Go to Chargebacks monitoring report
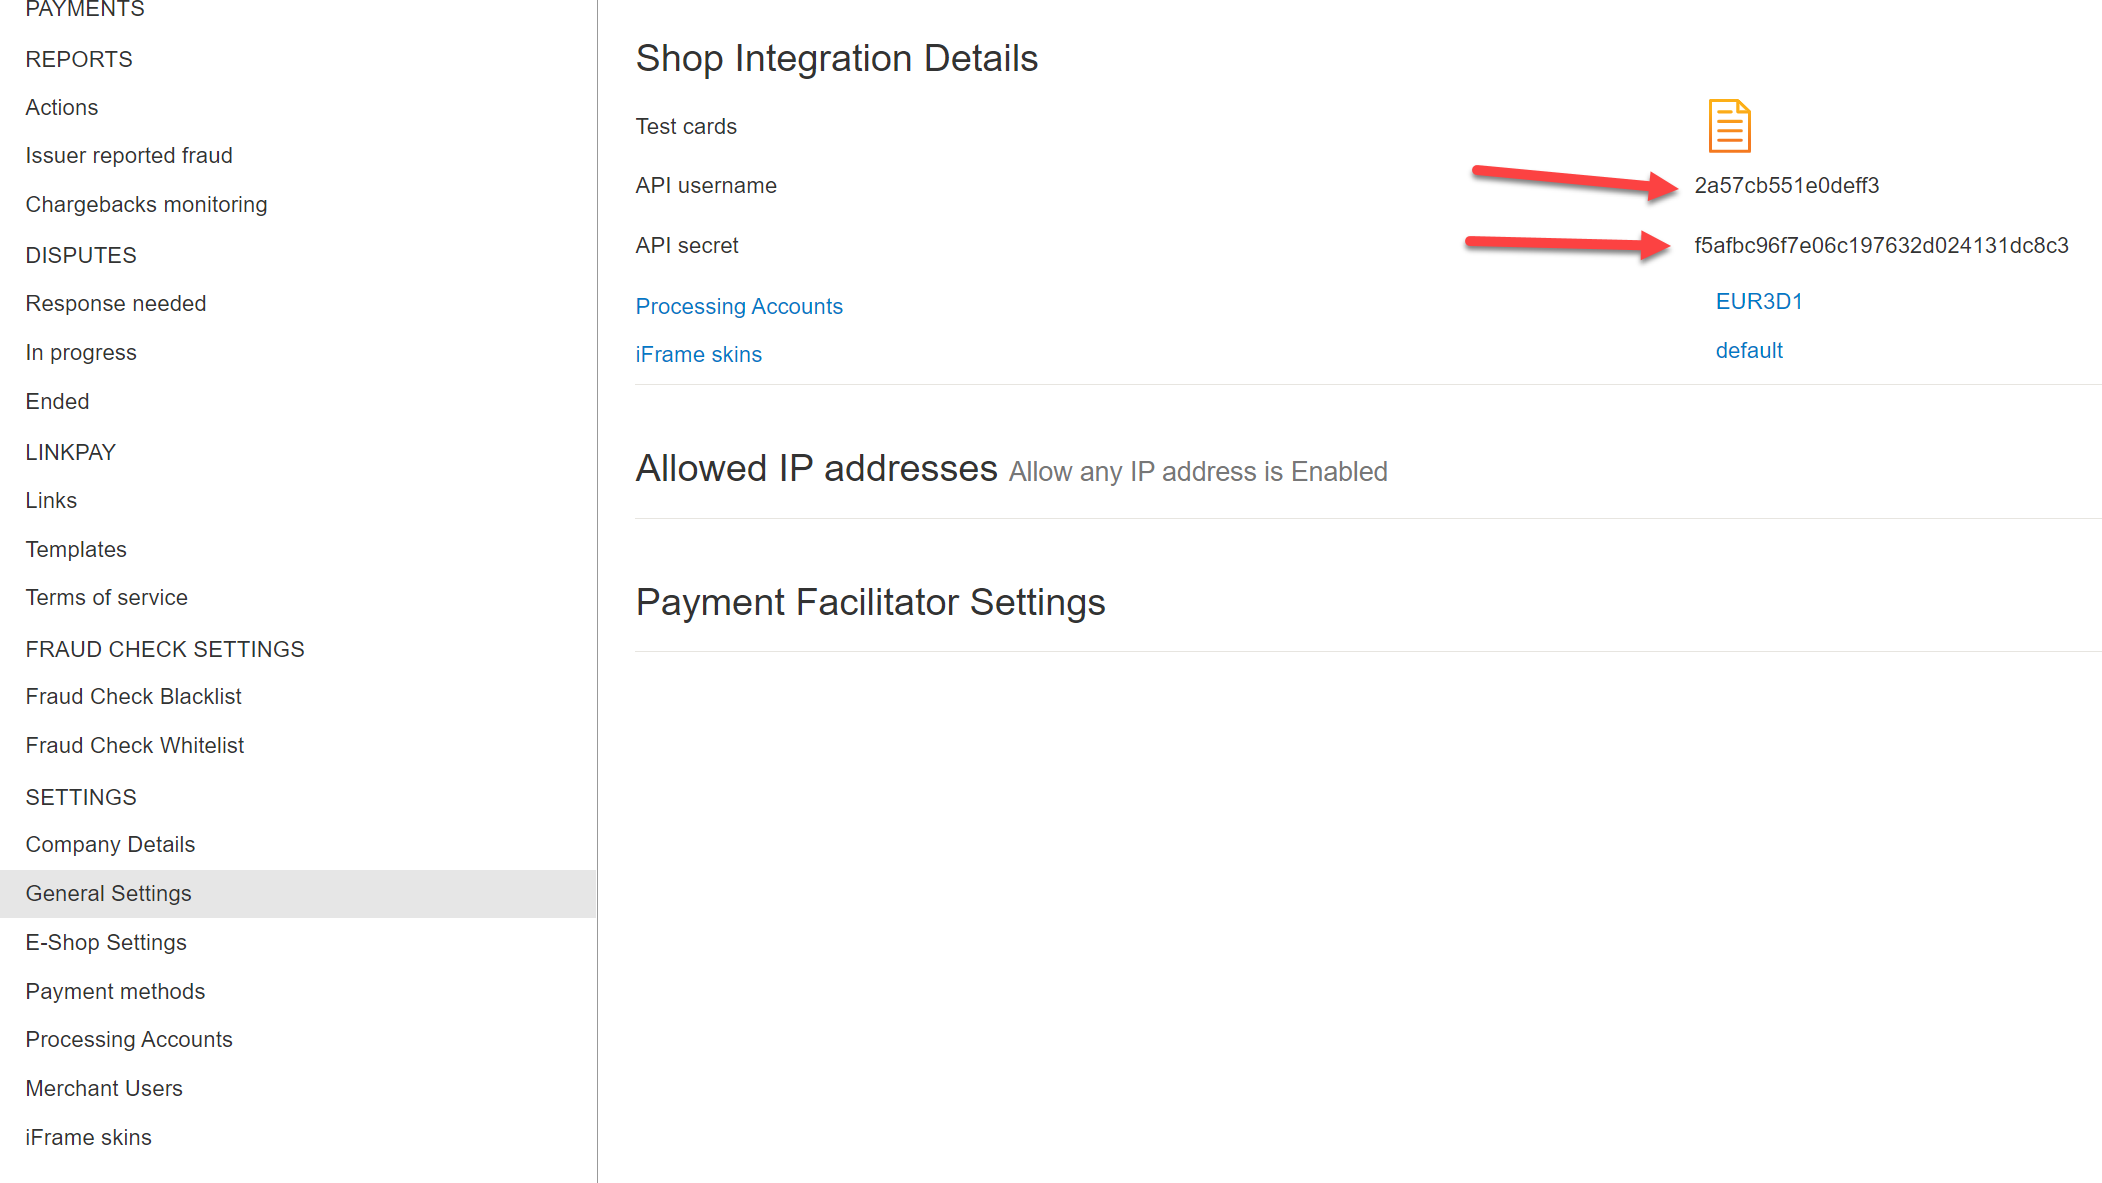The width and height of the screenshot is (2102, 1183). tap(146, 204)
